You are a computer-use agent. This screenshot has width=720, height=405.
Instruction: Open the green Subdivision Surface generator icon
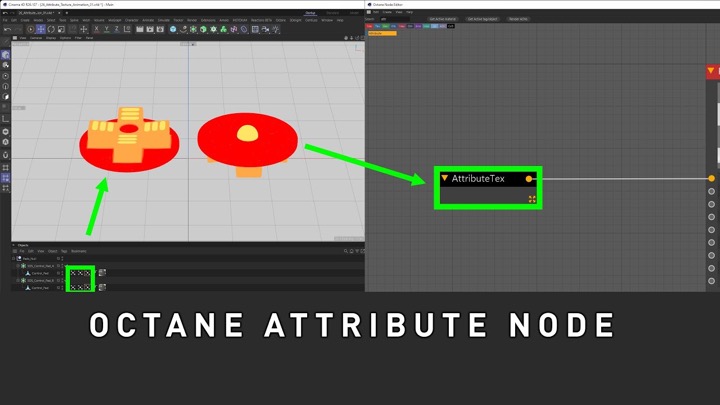tap(193, 29)
